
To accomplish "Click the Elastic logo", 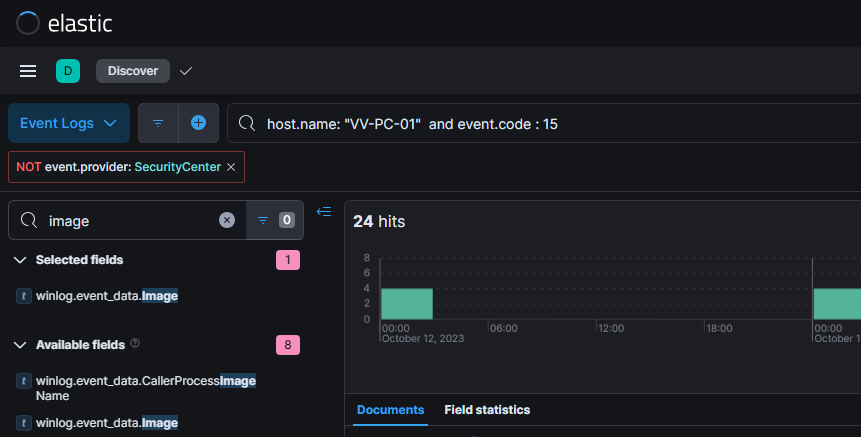I will pyautogui.click(x=64, y=24).
